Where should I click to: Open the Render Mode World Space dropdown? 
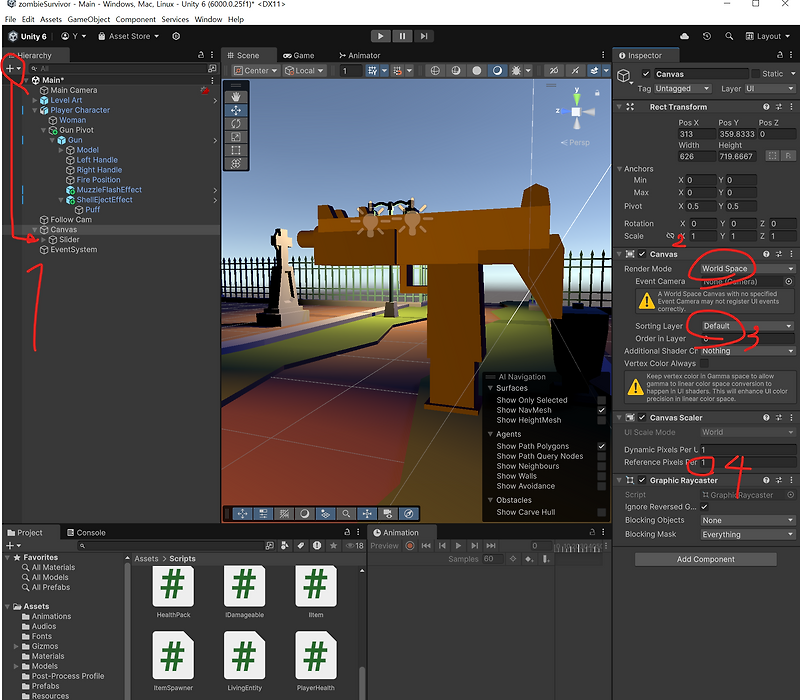pos(747,268)
